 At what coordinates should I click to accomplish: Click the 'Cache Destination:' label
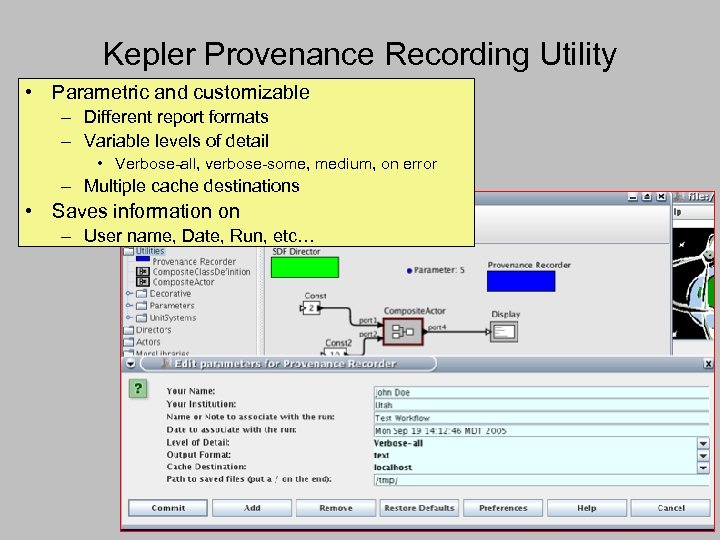pyautogui.click(x=206, y=467)
